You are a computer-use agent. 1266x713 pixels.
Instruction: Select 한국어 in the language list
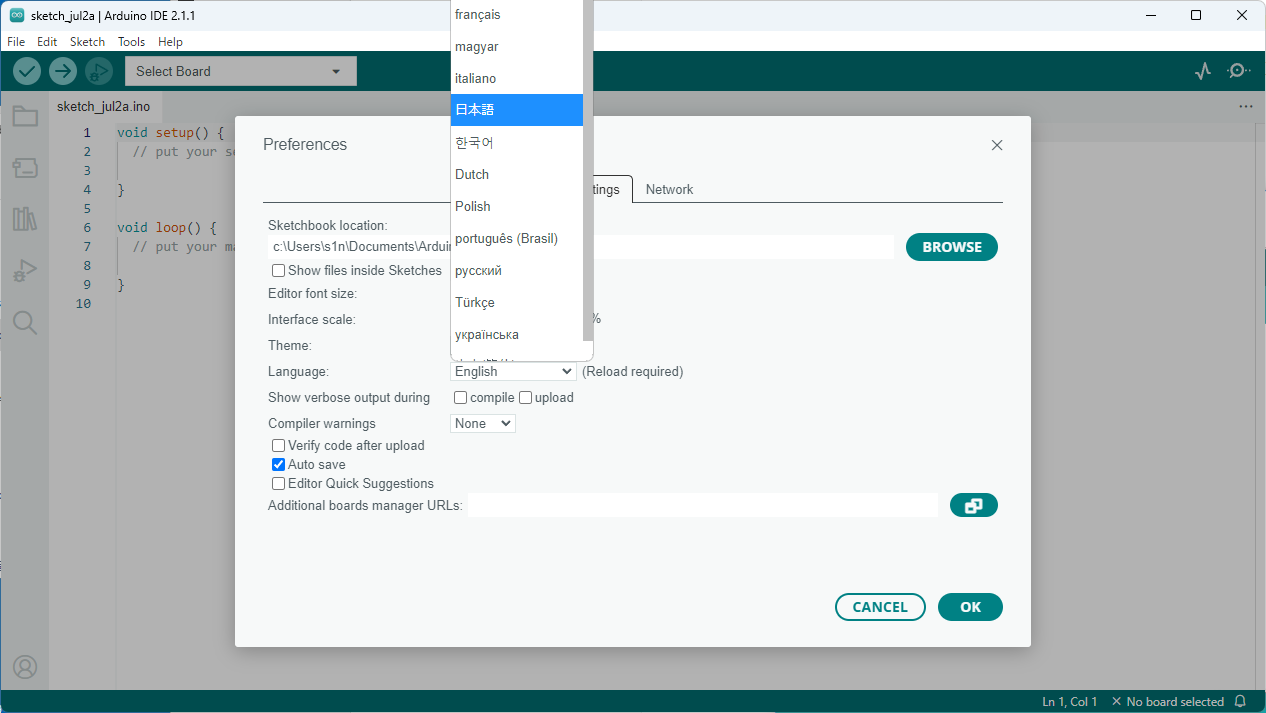click(x=517, y=143)
